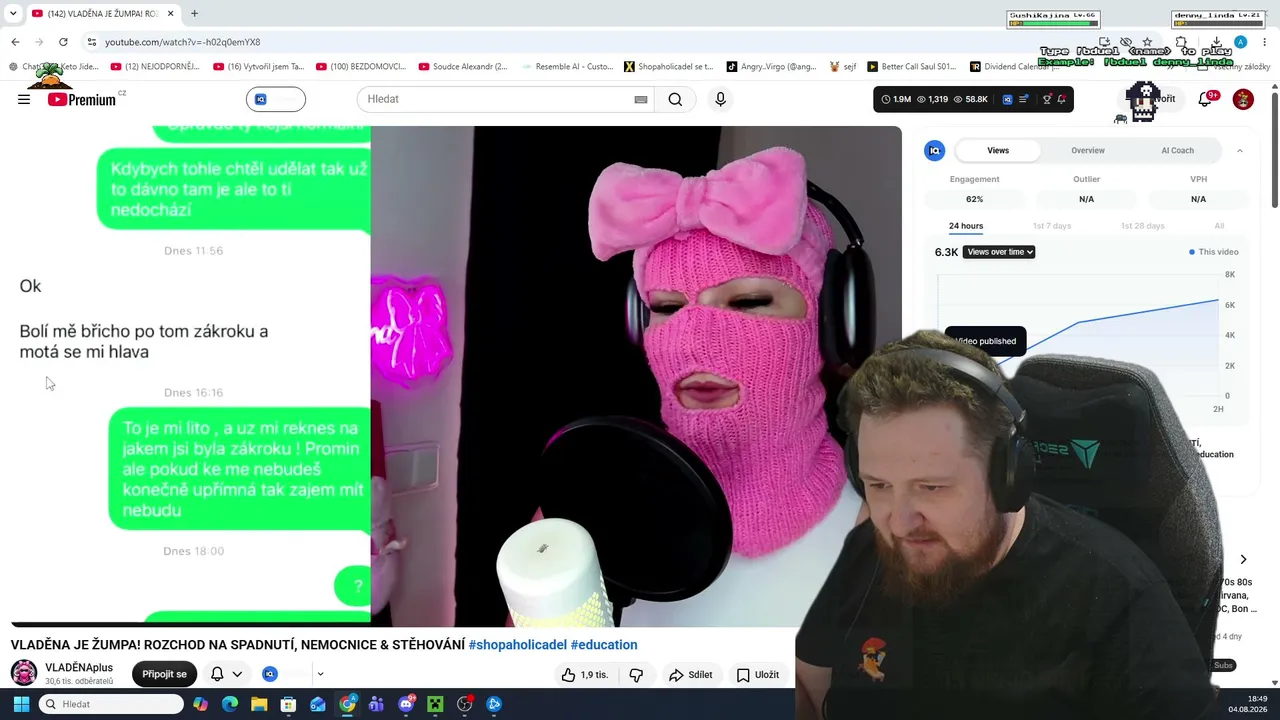Open File Explorer from the taskbar

click(x=259, y=704)
